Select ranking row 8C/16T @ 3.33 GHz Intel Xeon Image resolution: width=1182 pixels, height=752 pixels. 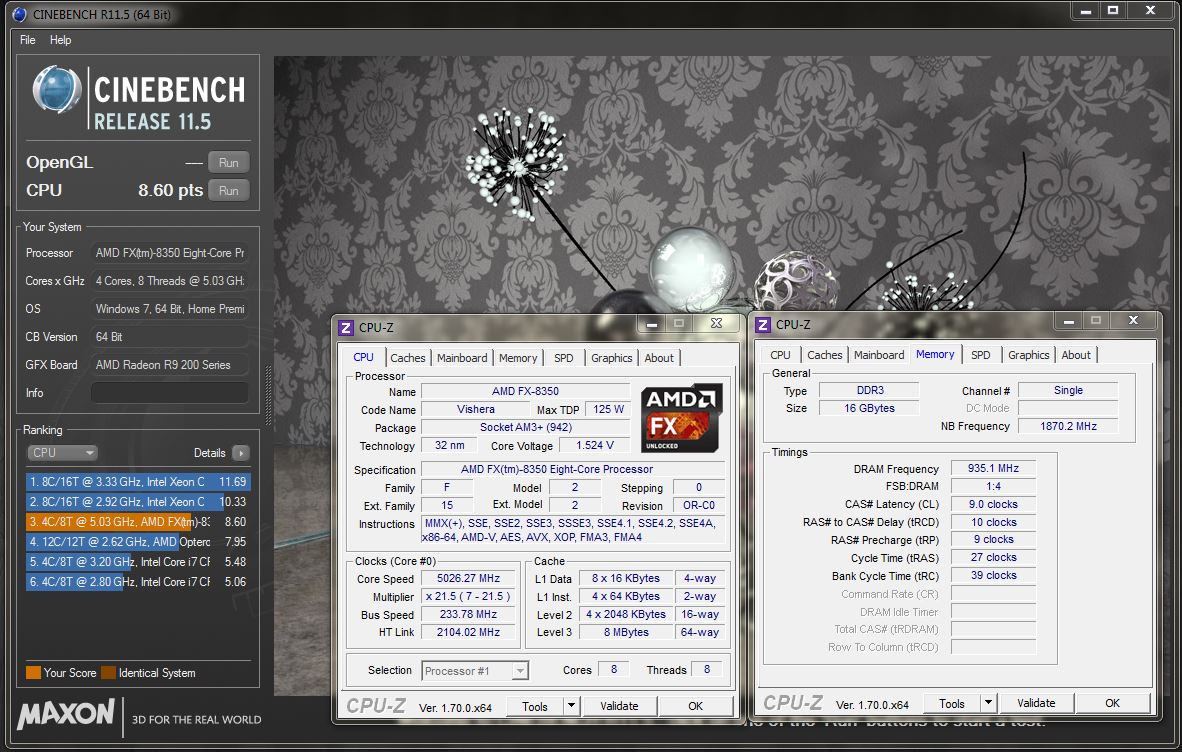(138, 481)
